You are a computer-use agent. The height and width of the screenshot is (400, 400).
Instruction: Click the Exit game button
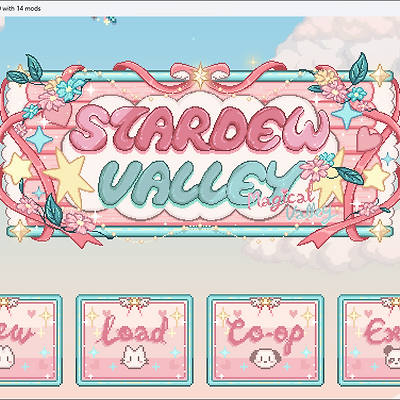coord(369,340)
